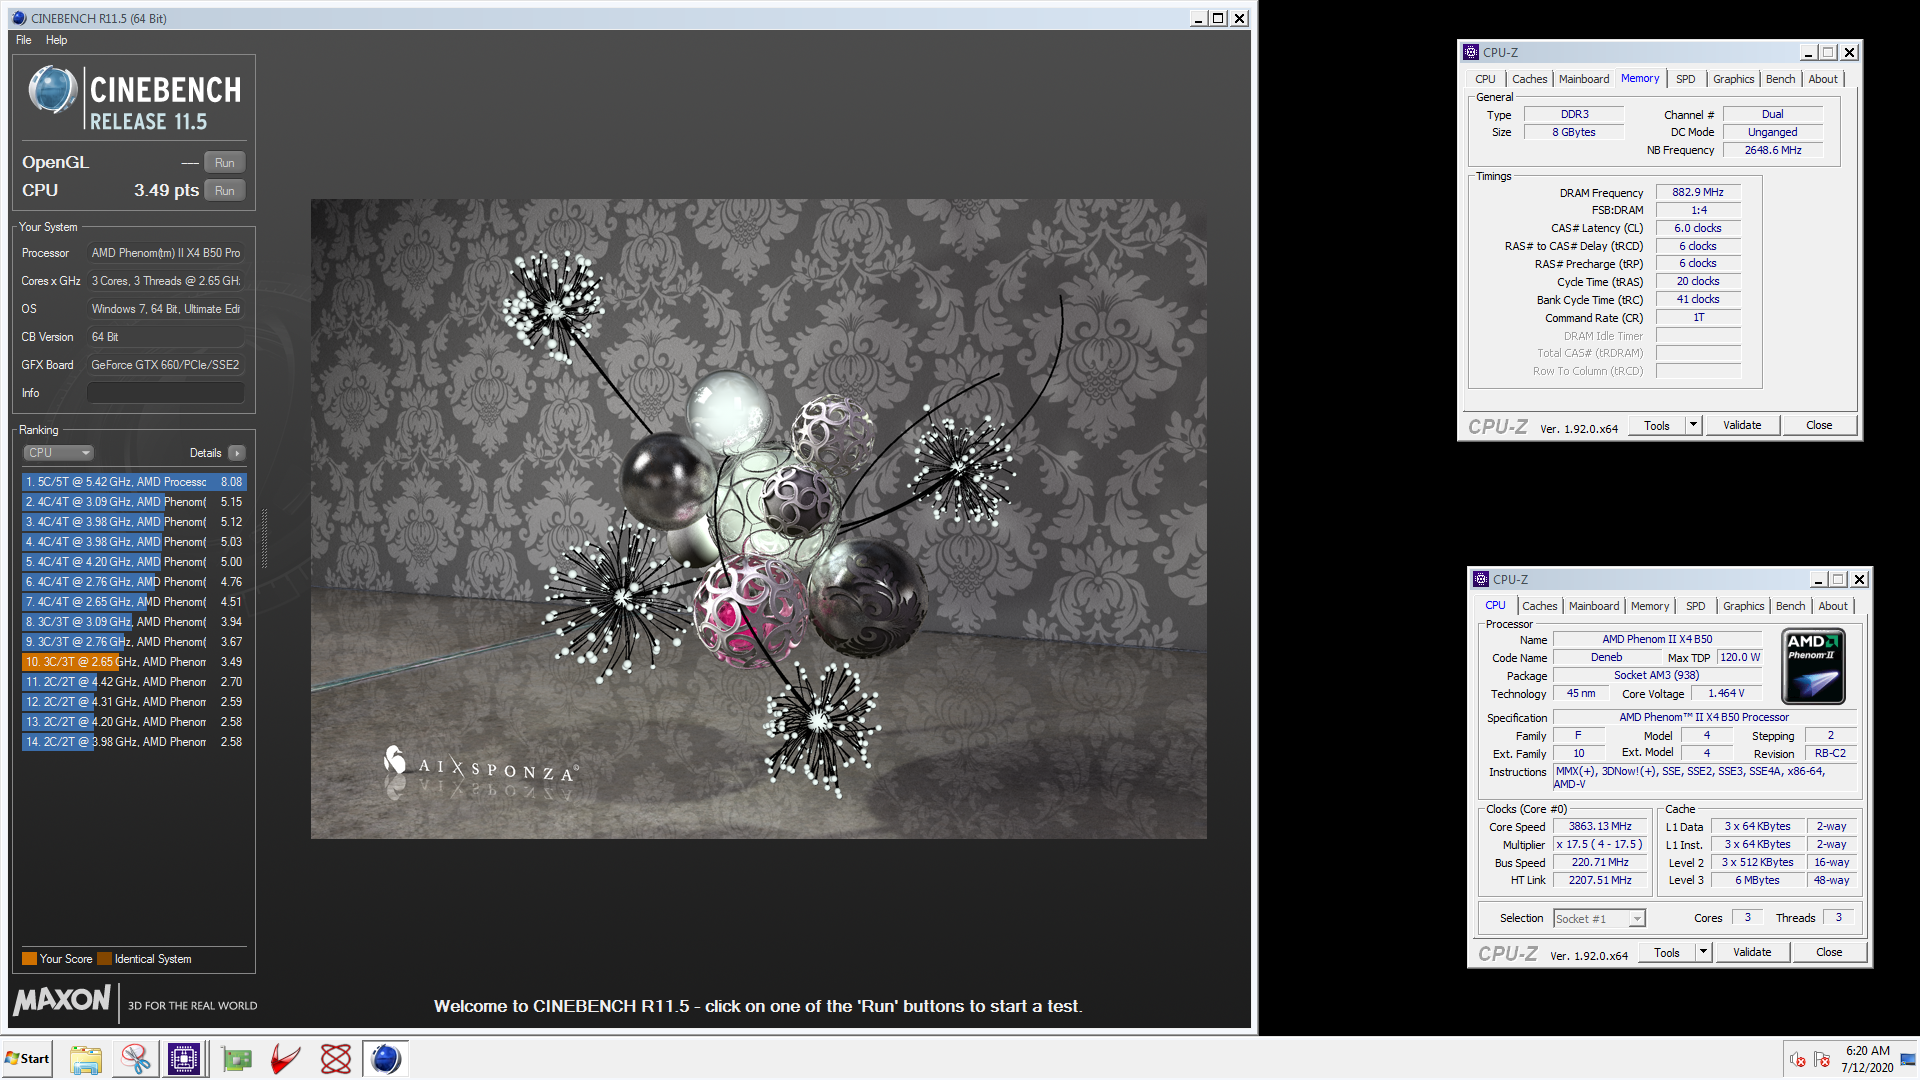The image size is (1920, 1080).
Task: Select ranking row 6 4C/4T @ 2.76 GHz
Action: tap(134, 582)
